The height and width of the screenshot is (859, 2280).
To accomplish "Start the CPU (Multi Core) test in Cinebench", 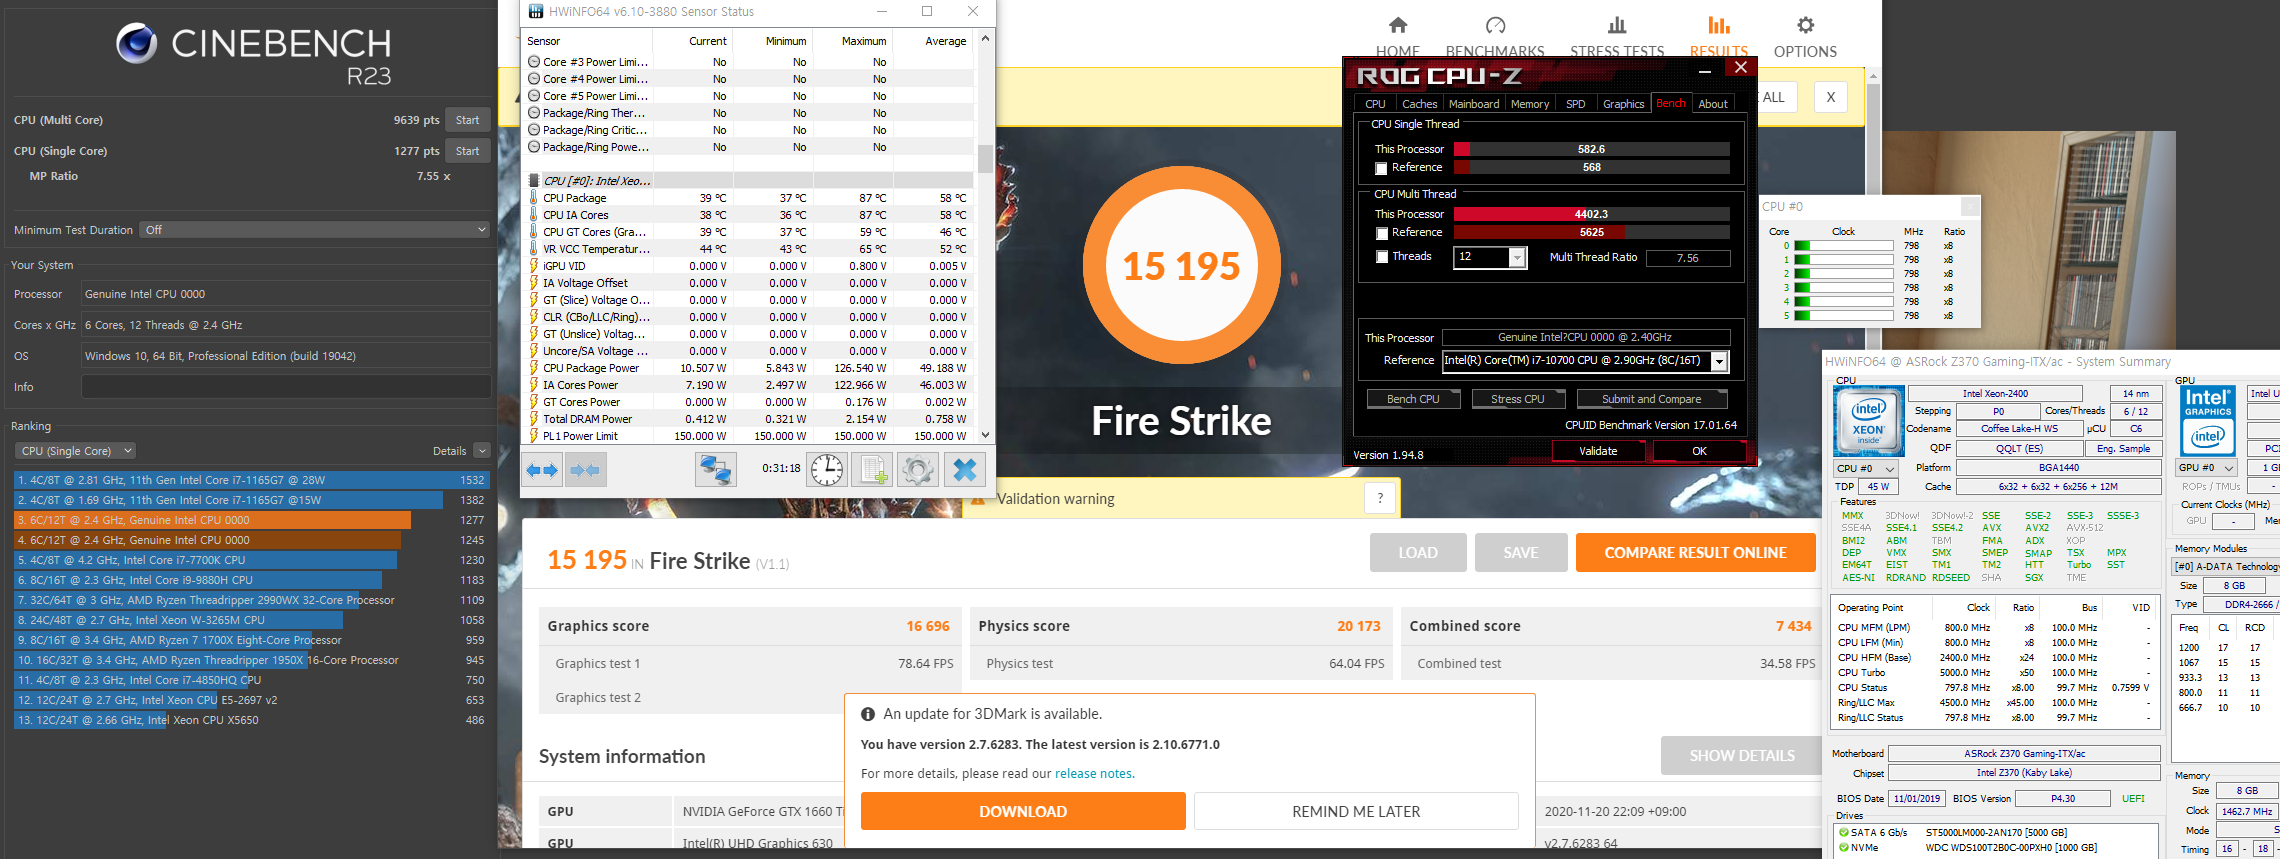I will point(467,120).
